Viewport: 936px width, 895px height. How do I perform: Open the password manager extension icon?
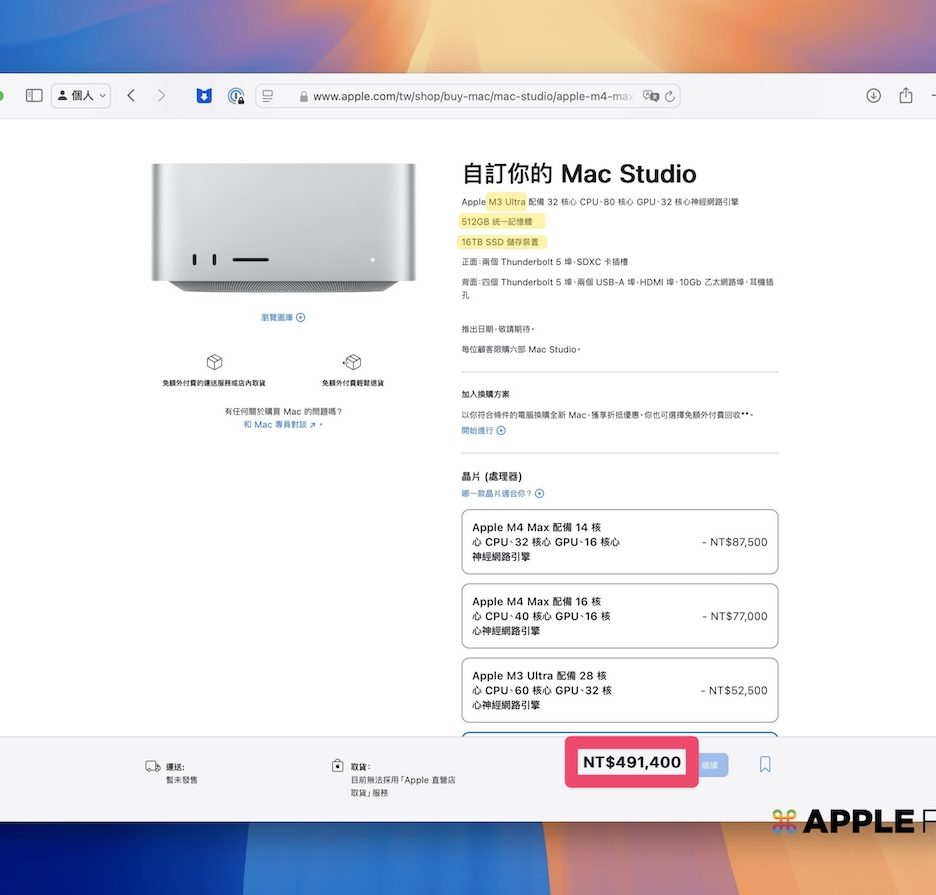pos(236,96)
